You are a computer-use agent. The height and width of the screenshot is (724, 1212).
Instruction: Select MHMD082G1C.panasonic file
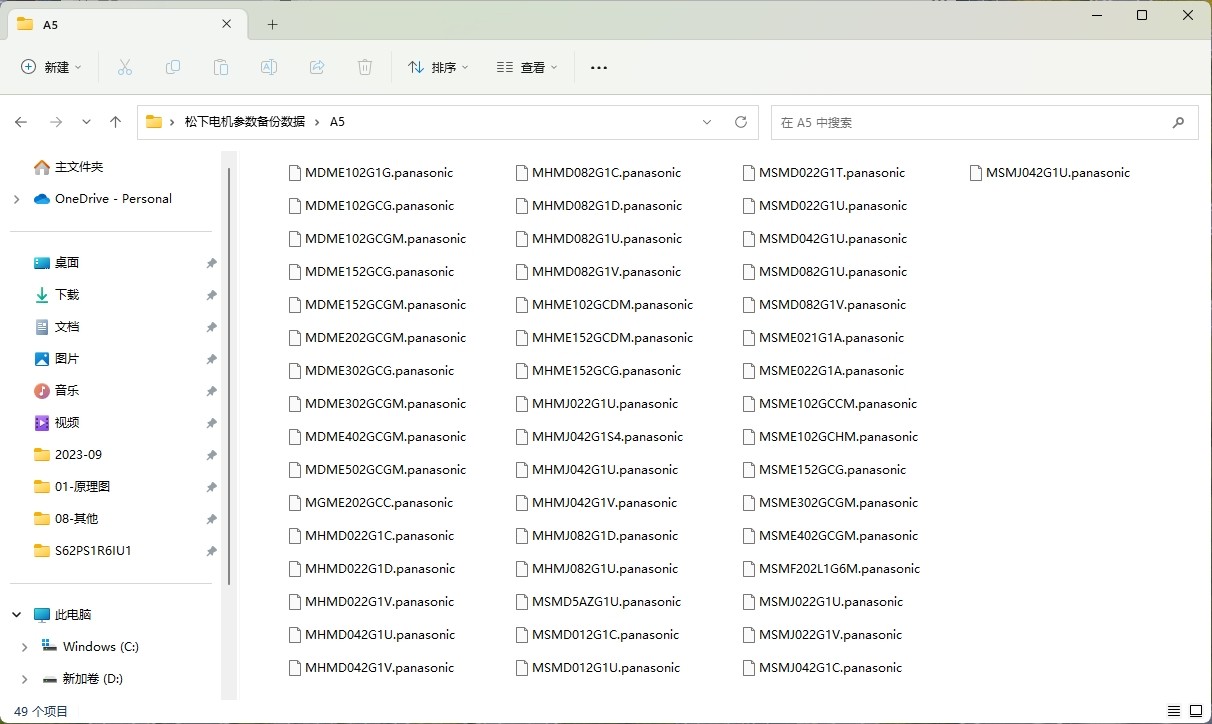pos(598,172)
